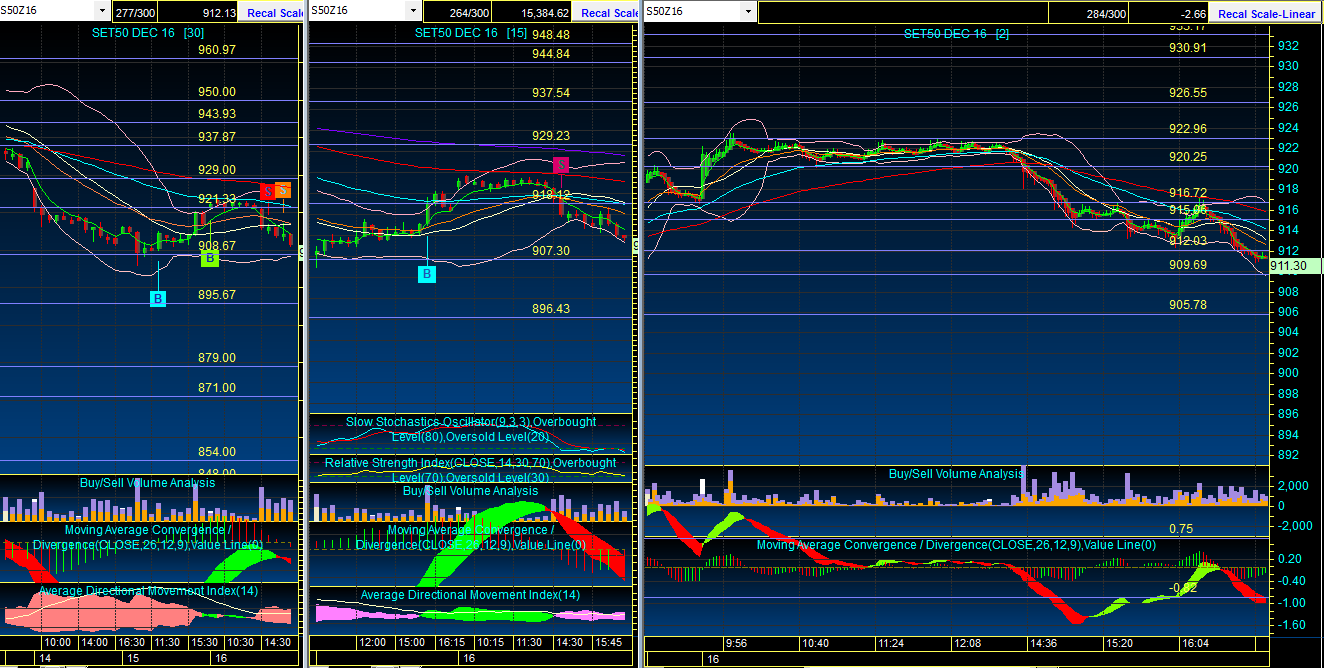Click the 16:04 time label on the right chart

click(x=1195, y=642)
